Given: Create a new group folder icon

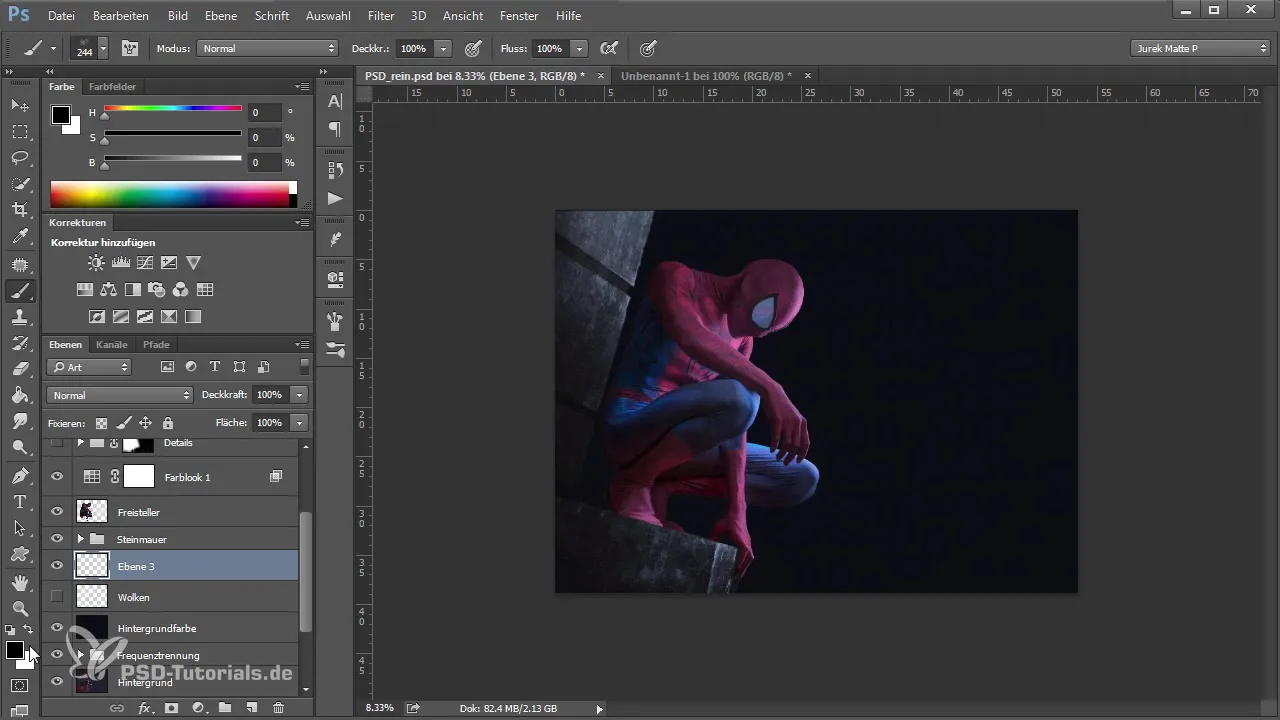Looking at the screenshot, I should (x=225, y=708).
